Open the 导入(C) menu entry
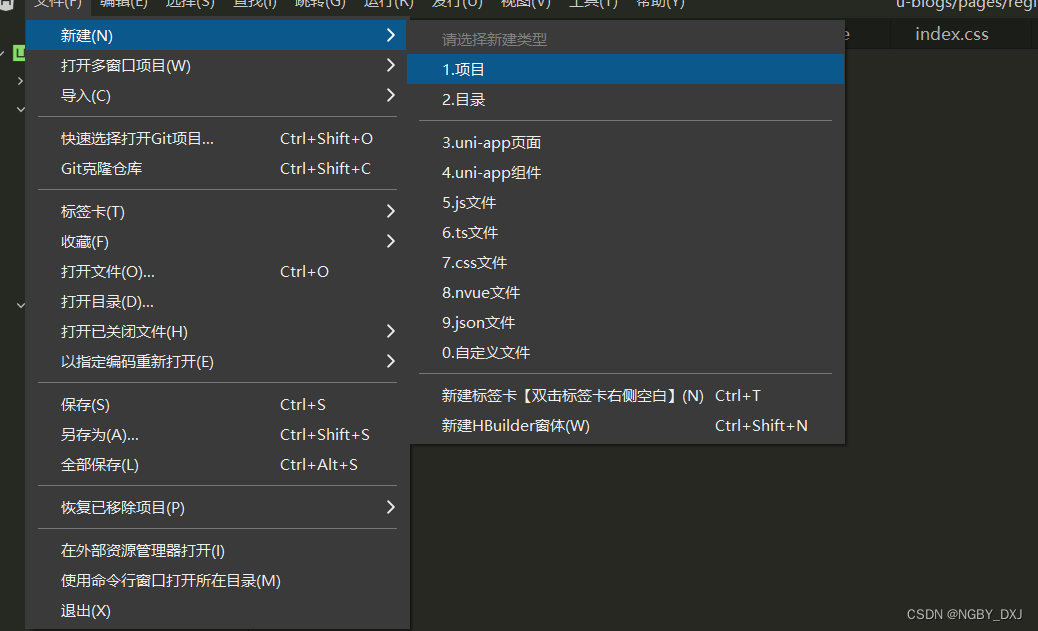Viewport: 1038px width, 631px height. point(216,95)
